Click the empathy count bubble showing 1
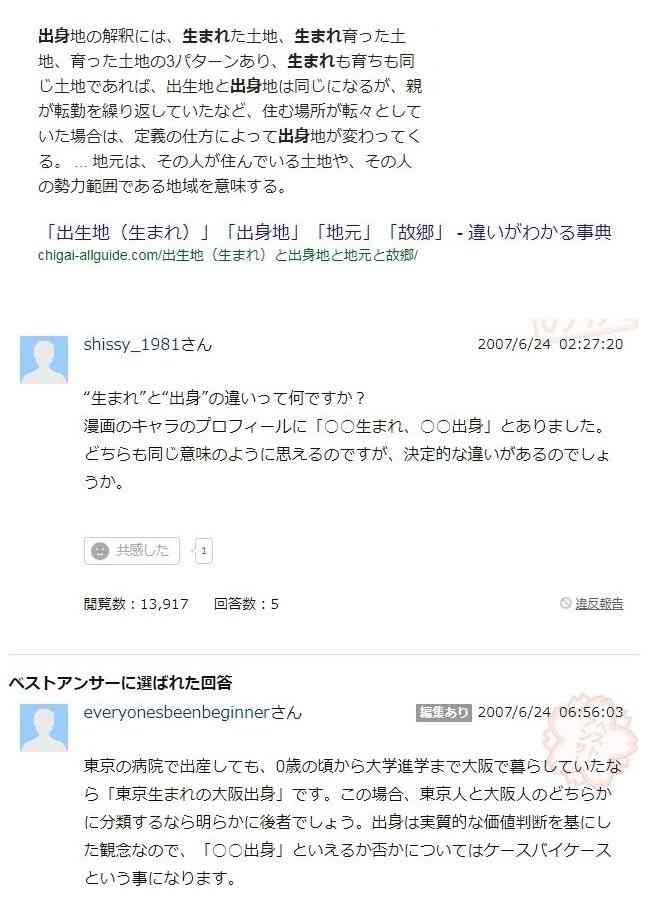This screenshot has height=914, width=651. pos(203,551)
